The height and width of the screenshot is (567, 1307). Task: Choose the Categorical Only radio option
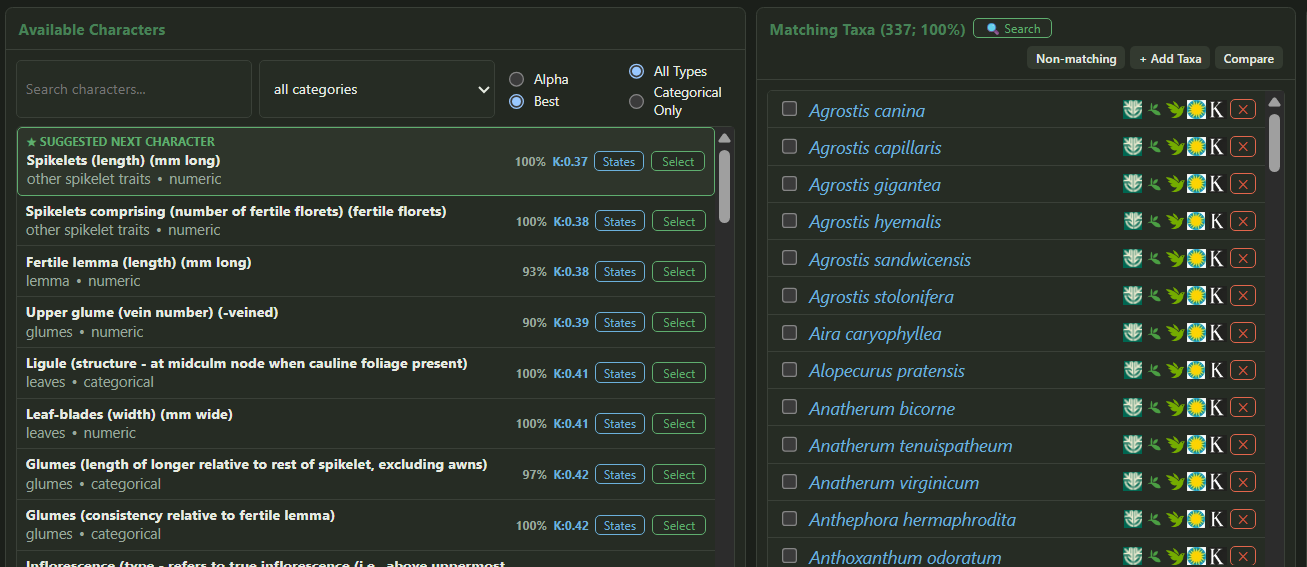[636, 101]
